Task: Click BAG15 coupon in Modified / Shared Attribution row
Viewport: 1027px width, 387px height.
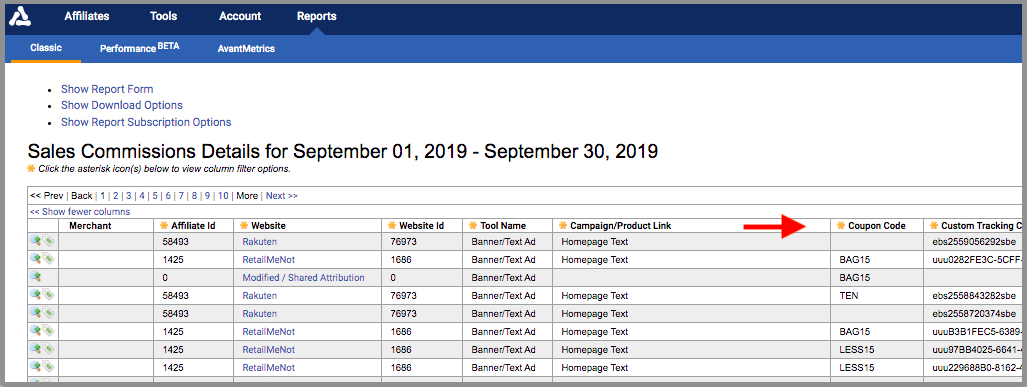Action: point(855,278)
